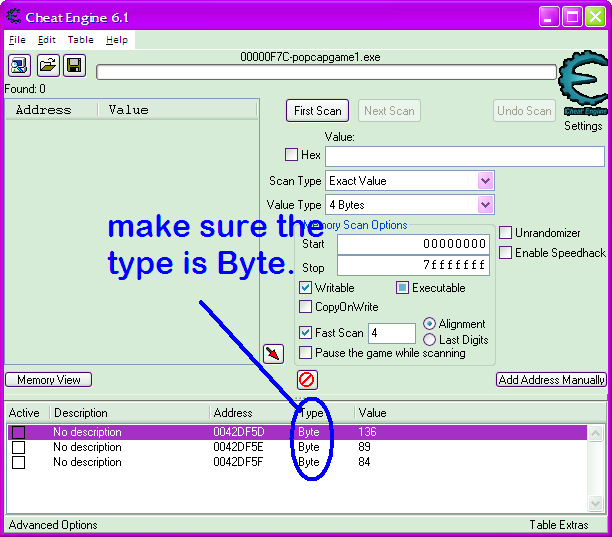
Task: Open Memory View
Action: [49, 380]
